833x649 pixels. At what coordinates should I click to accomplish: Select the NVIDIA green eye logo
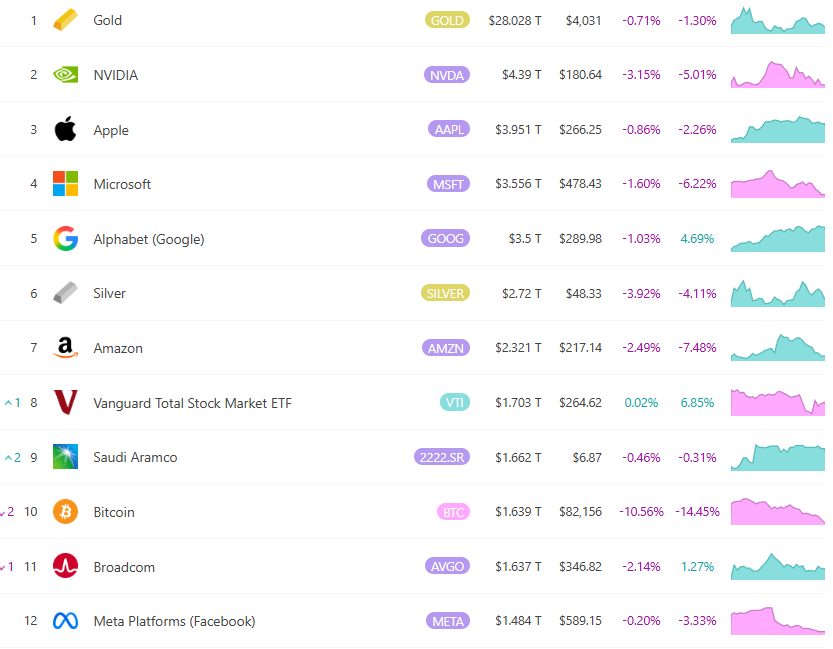click(x=65, y=74)
